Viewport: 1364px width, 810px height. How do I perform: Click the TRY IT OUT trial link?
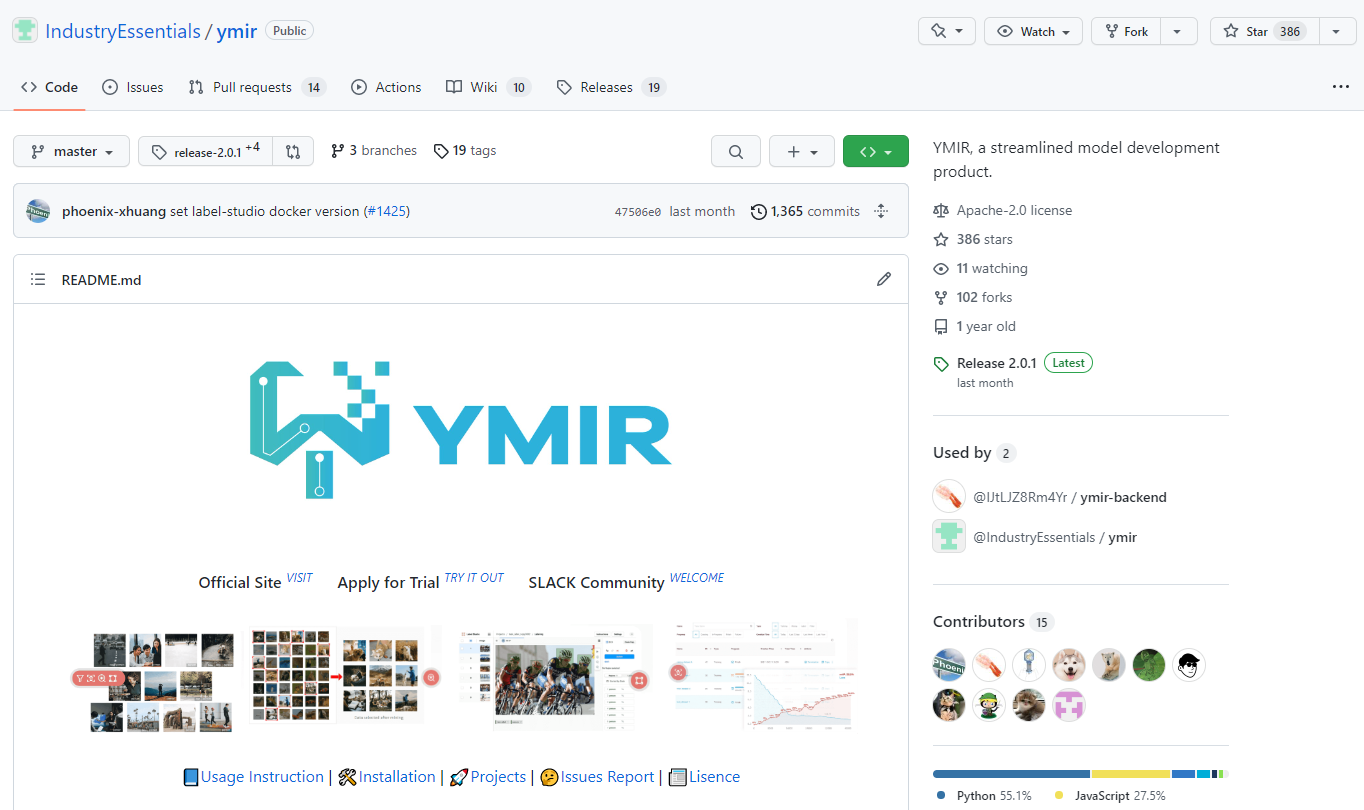[x=474, y=578]
